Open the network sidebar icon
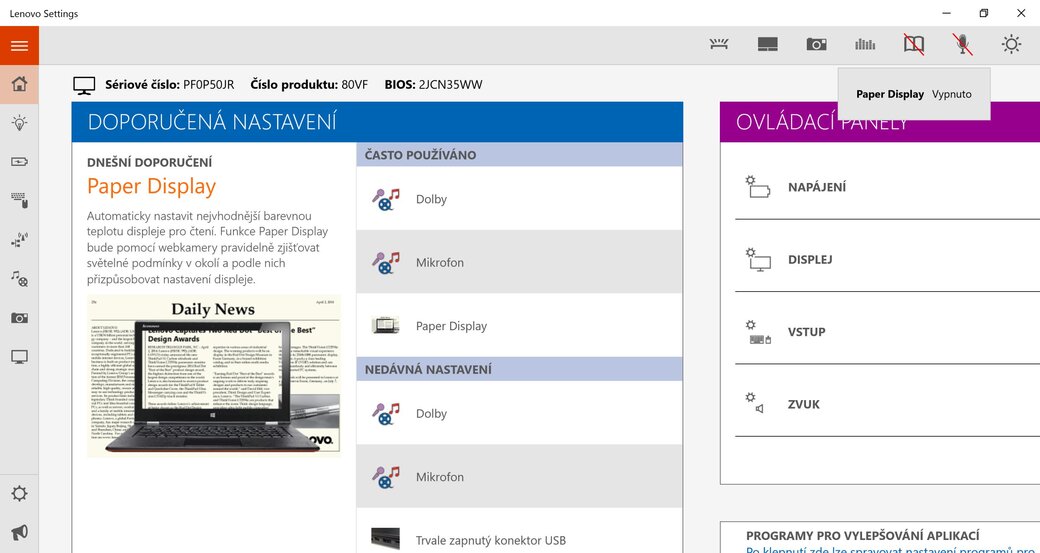The image size is (1040, 553). [19, 239]
